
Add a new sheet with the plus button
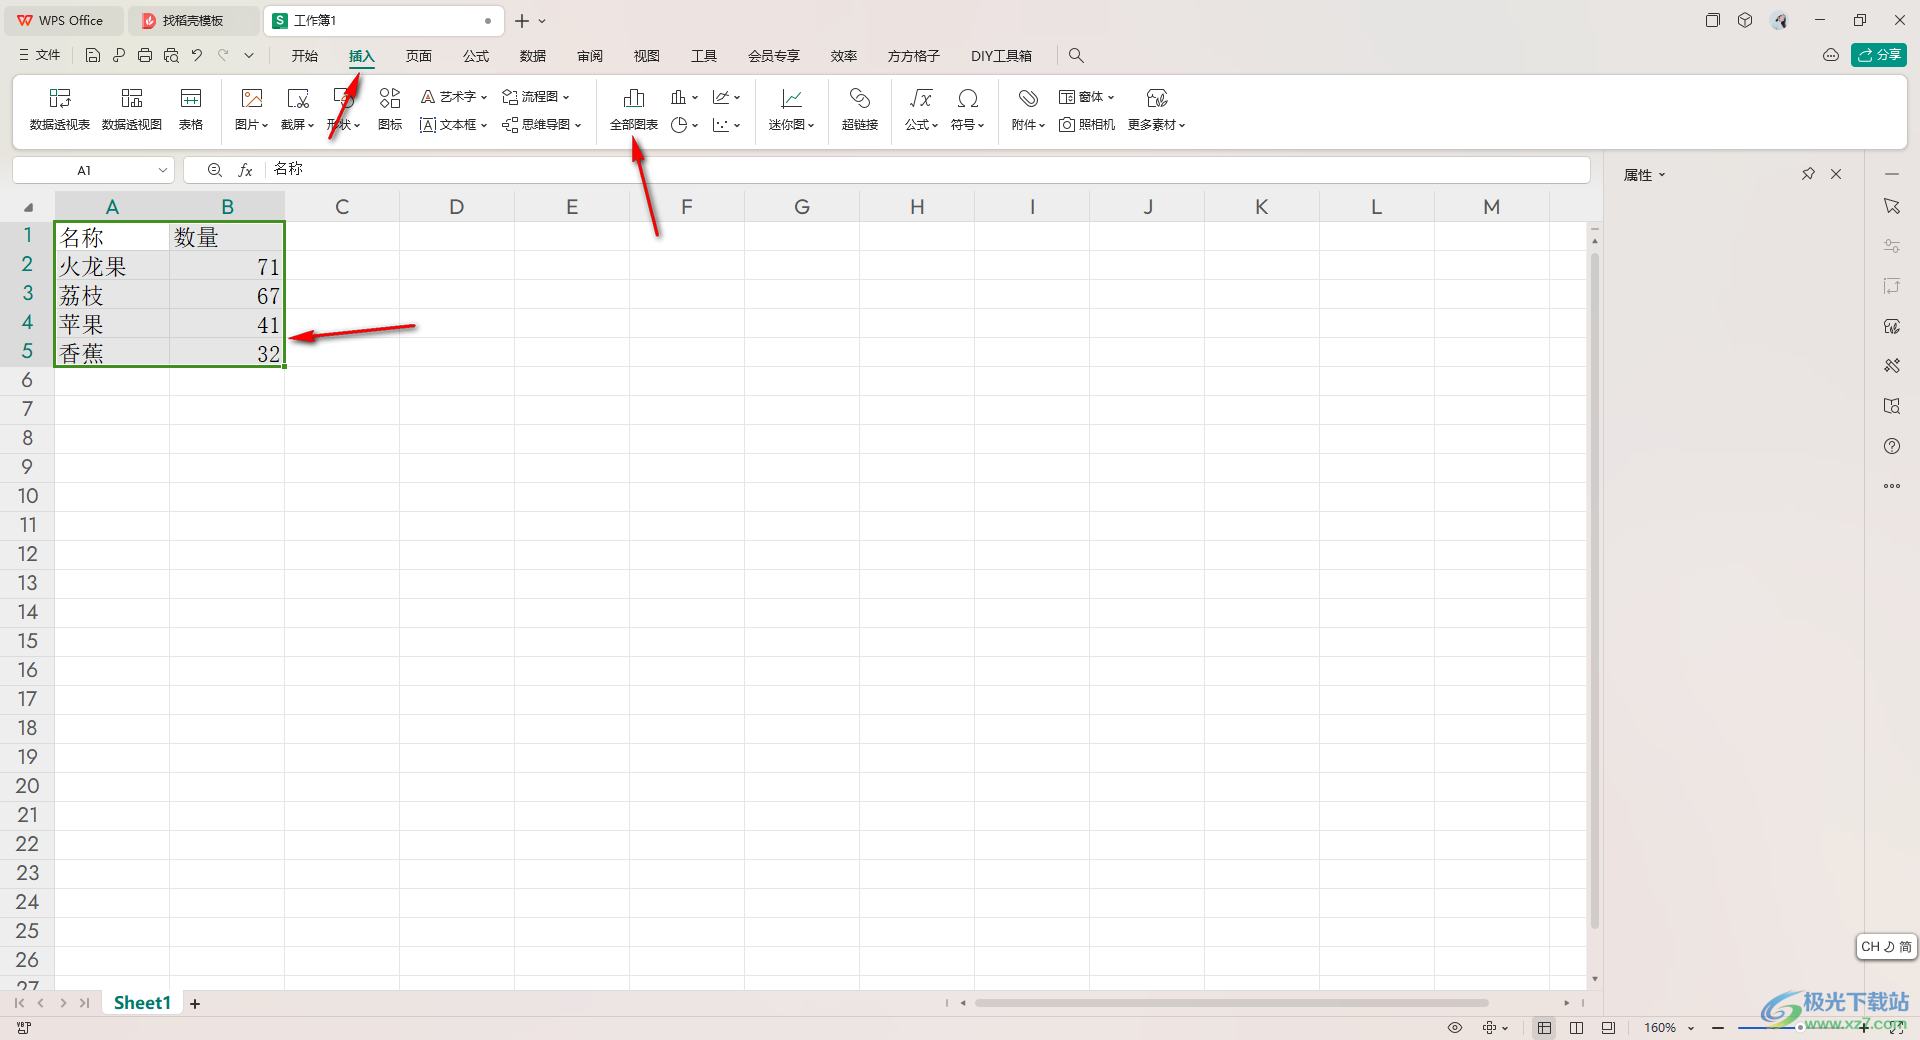[195, 1003]
